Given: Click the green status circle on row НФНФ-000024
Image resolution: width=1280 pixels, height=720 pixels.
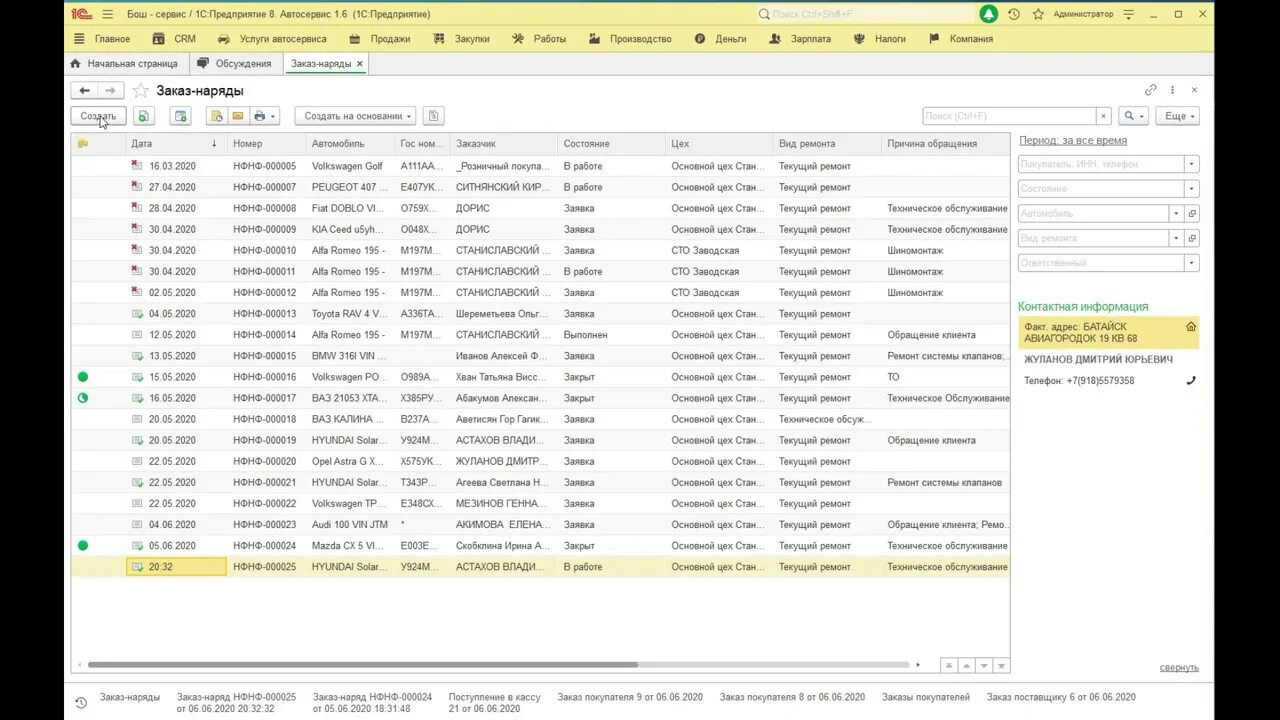Looking at the screenshot, I should [x=83, y=545].
